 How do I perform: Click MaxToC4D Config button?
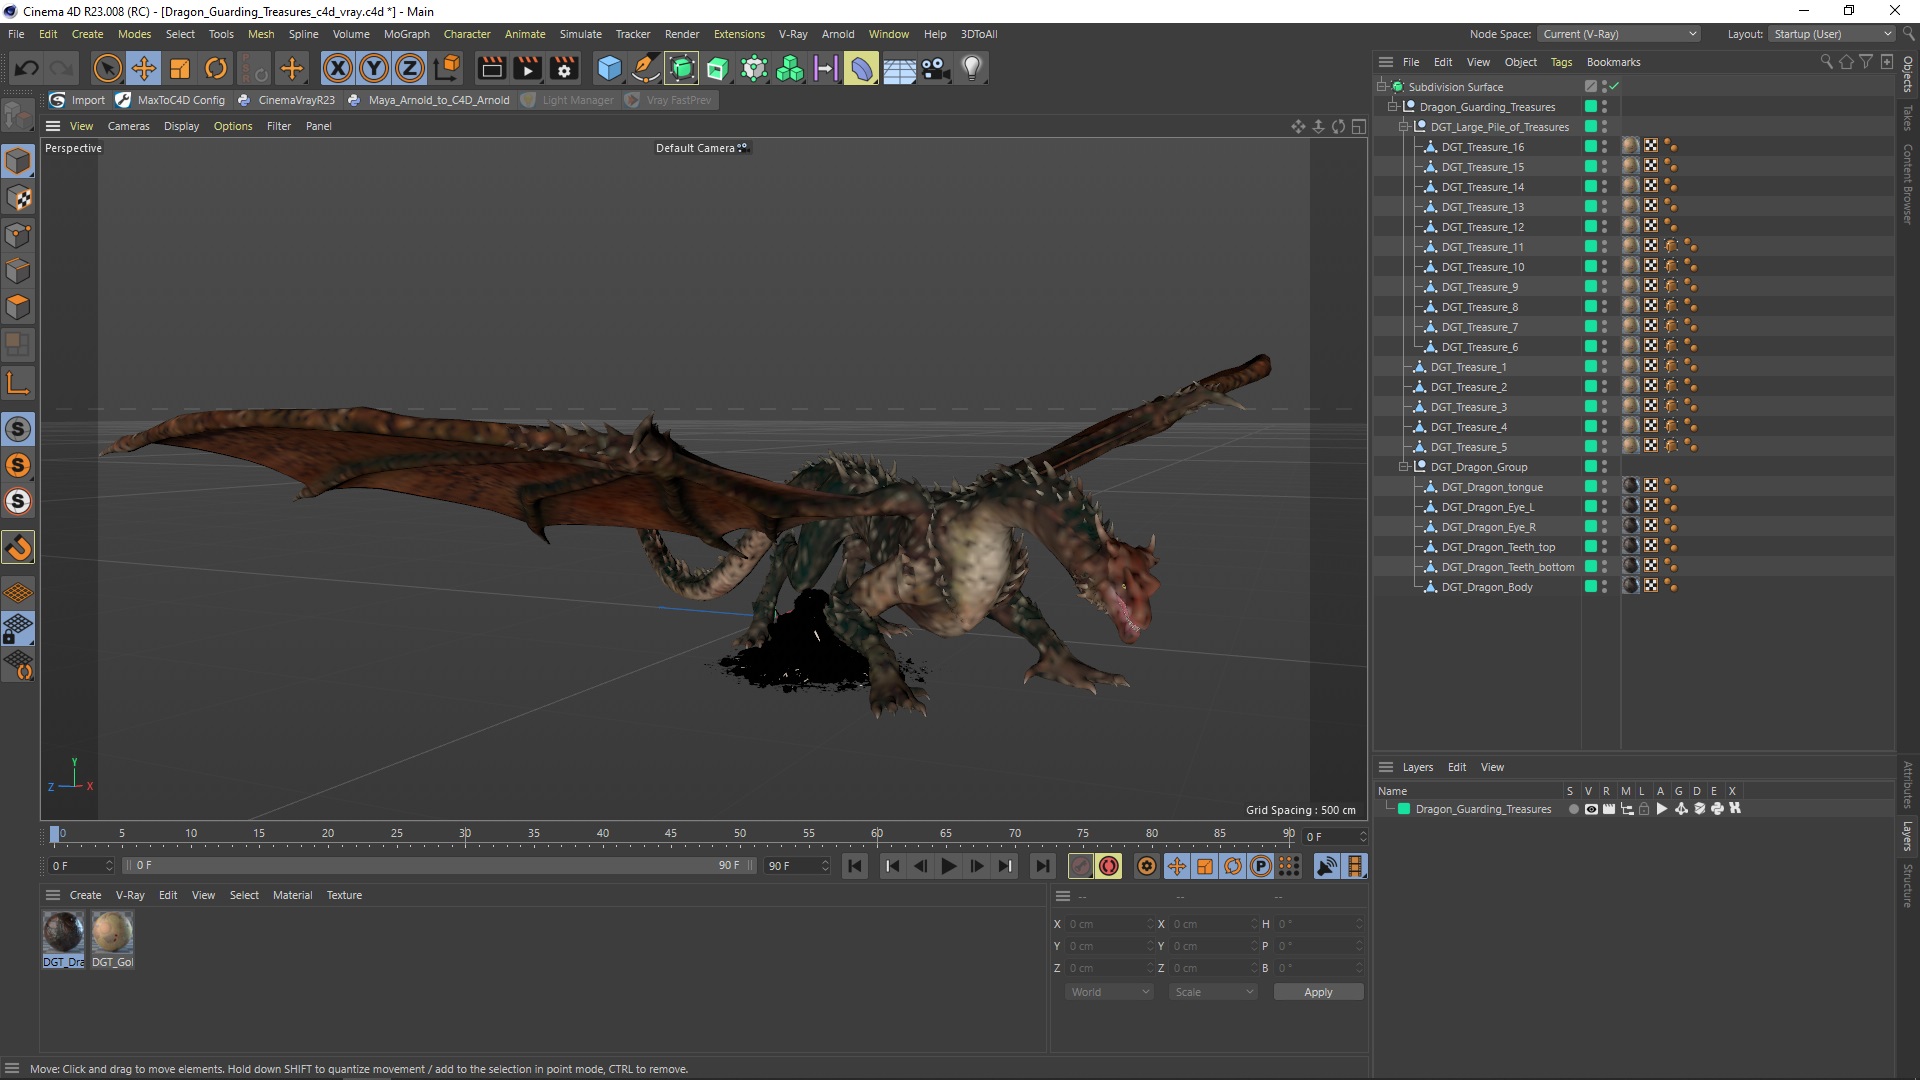[171, 100]
